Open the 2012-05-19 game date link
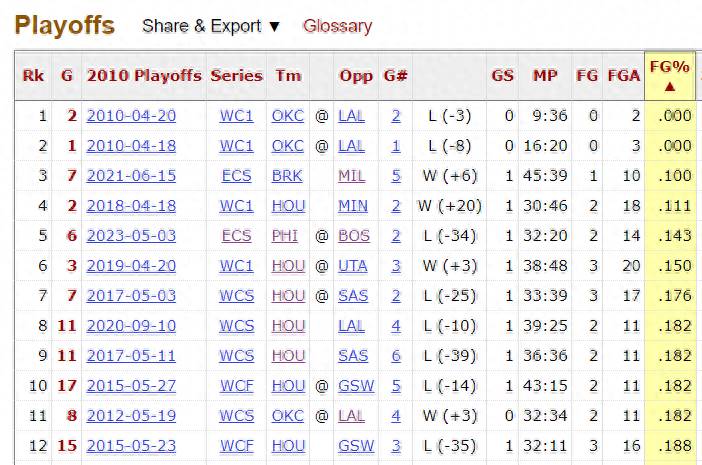This screenshot has width=702, height=465. point(131,416)
